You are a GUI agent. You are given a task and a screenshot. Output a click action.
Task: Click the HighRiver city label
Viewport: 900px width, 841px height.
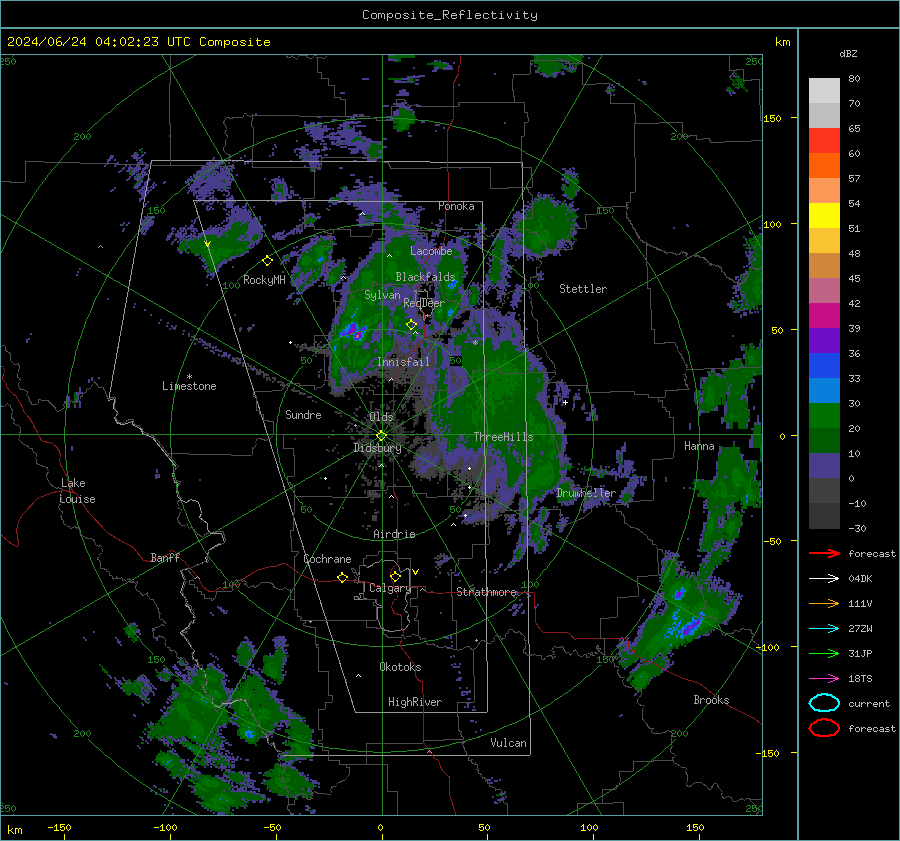pos(415,702)
